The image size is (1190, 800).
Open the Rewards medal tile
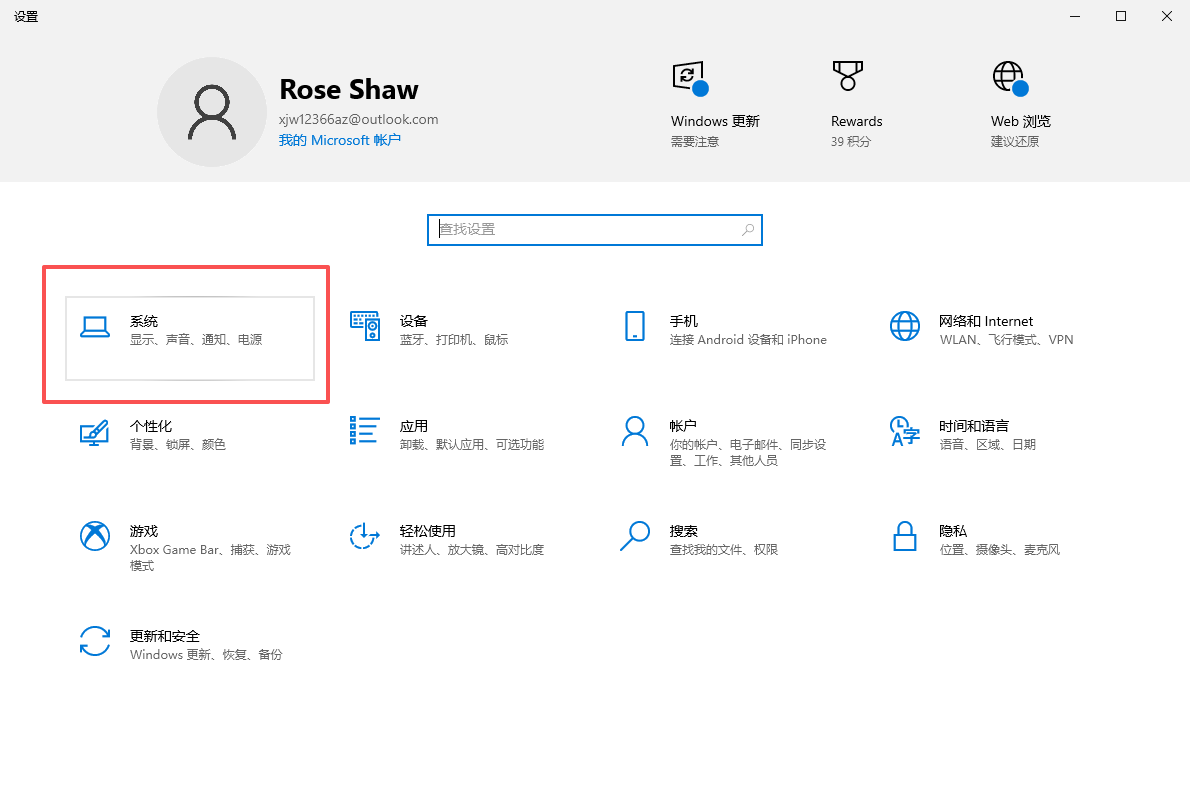point(856,105)
